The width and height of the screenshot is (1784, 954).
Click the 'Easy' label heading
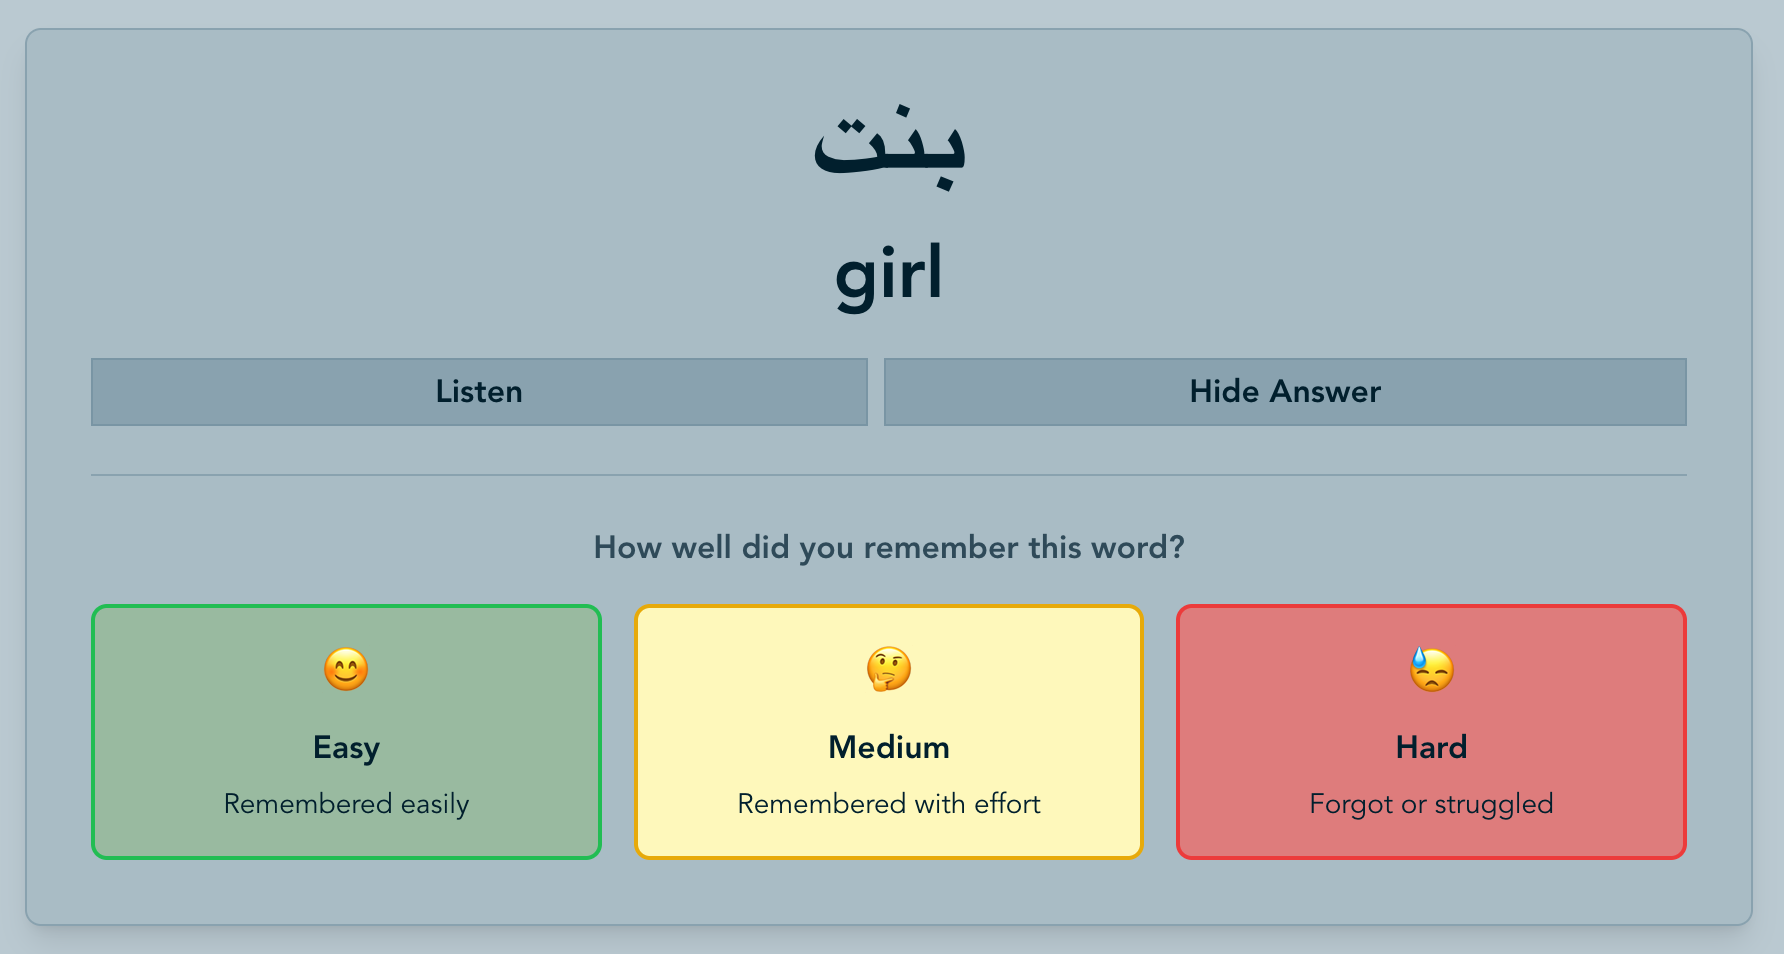(346, 748)
